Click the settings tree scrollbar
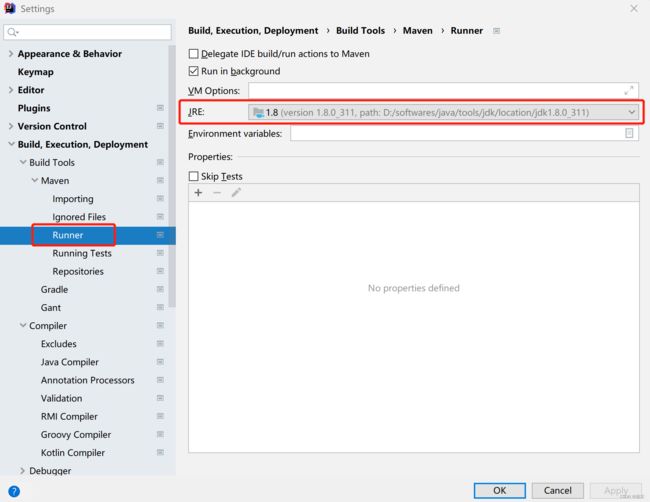 [172, 176]
